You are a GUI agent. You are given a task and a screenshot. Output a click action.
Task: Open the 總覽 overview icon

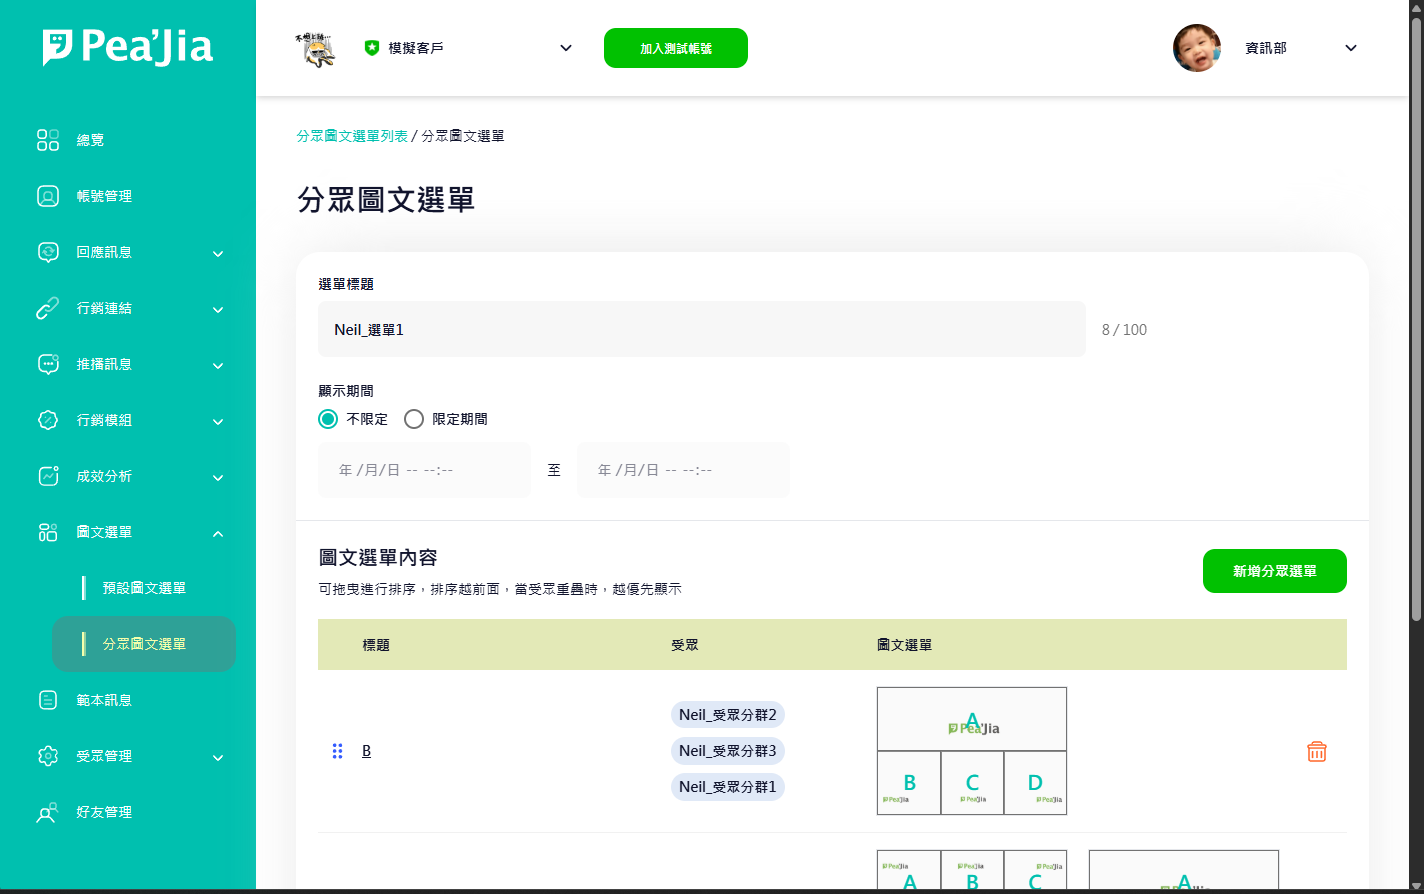48,140
